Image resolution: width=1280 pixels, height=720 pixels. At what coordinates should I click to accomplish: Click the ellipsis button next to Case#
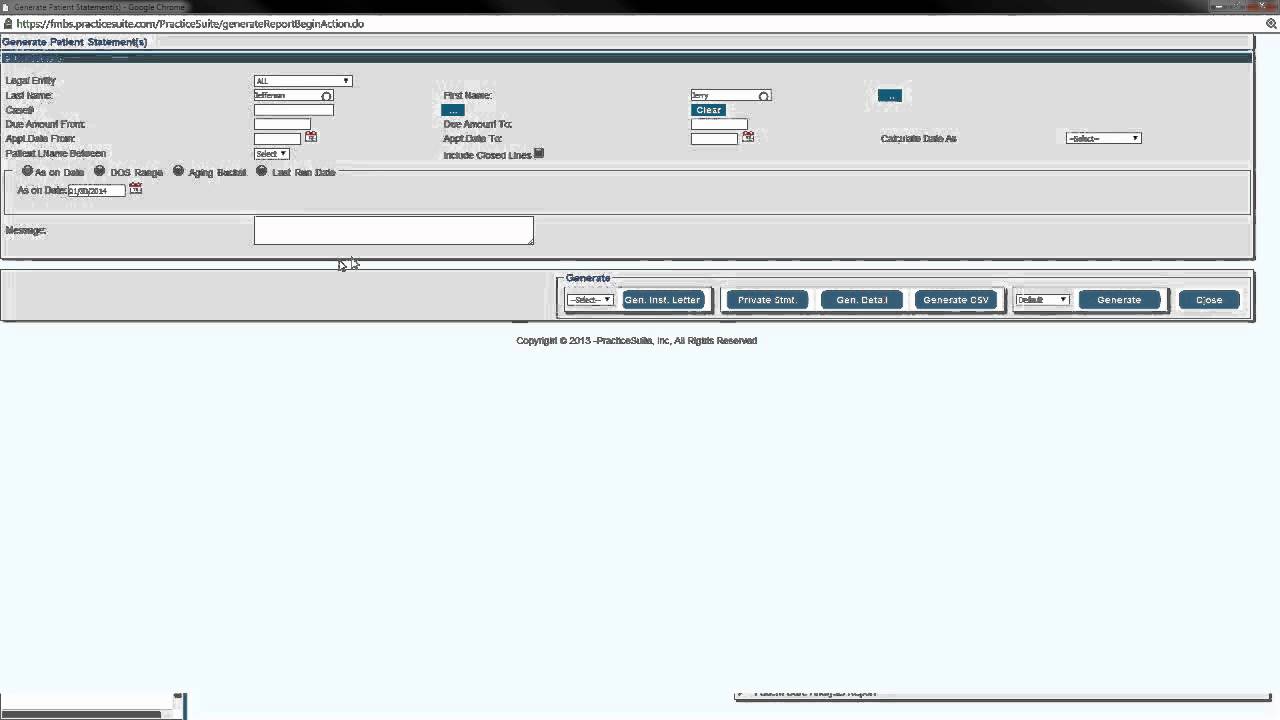(x=453, y=110)
